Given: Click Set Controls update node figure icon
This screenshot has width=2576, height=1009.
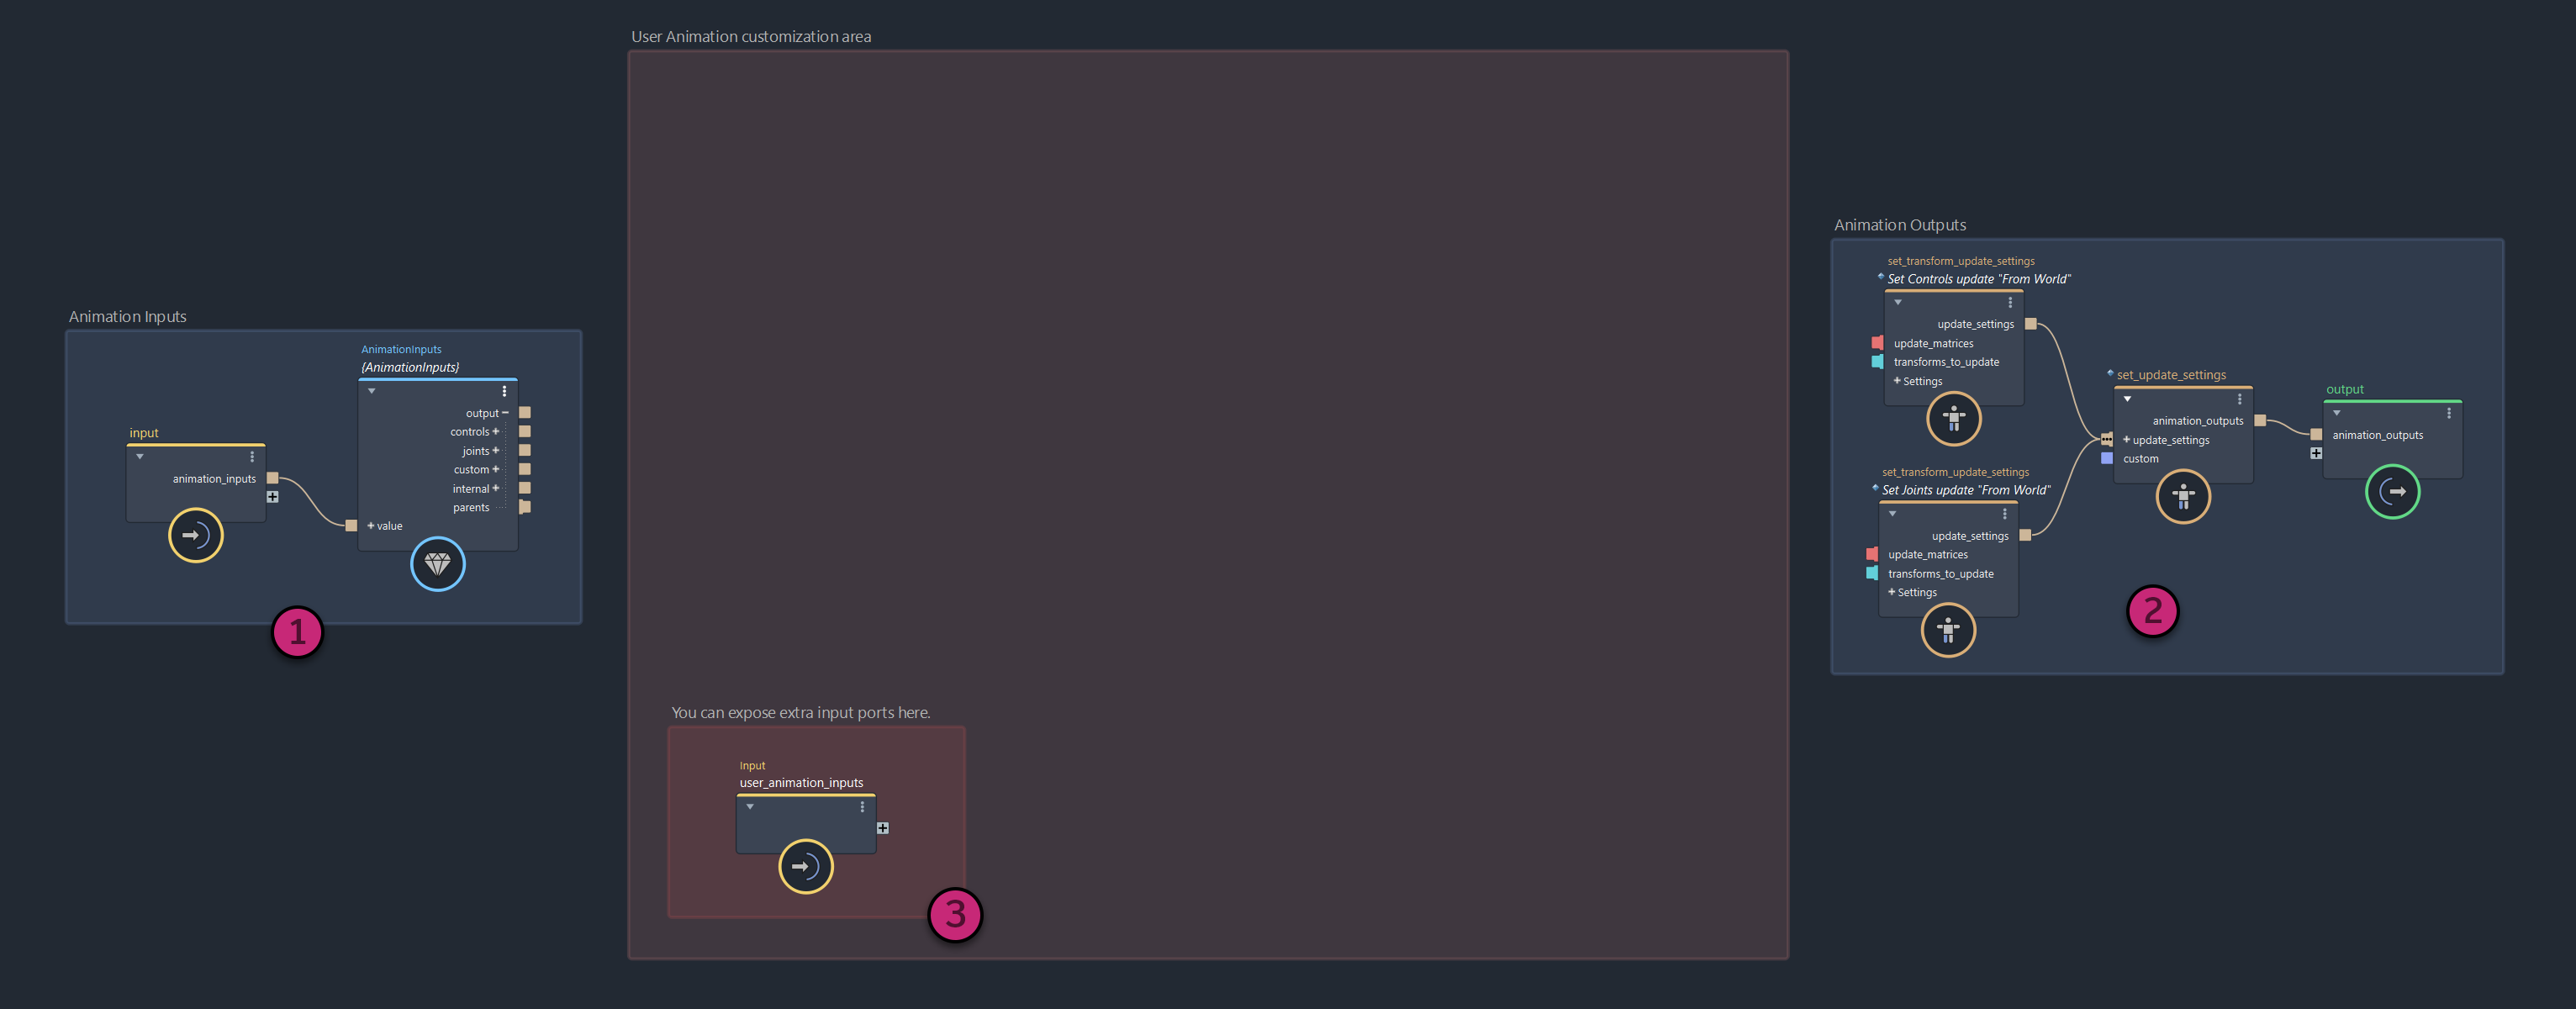Looking at the screenshot, I should tap(1953, 418).
